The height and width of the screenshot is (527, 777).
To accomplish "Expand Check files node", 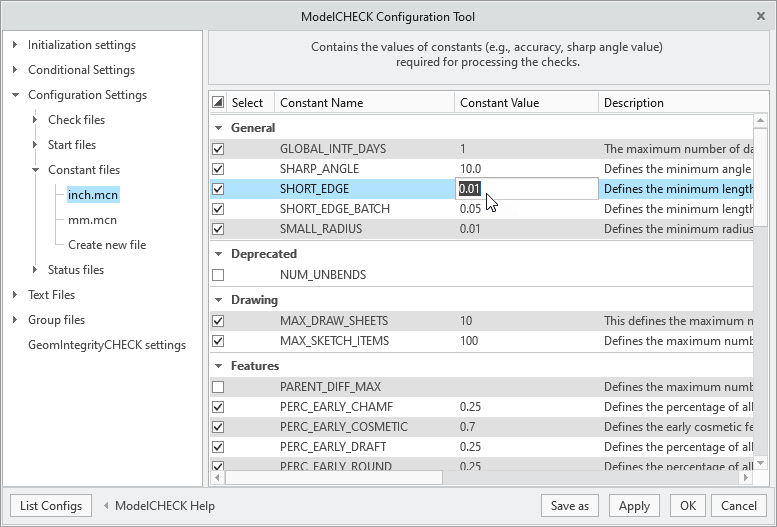I will click(35, 119).
